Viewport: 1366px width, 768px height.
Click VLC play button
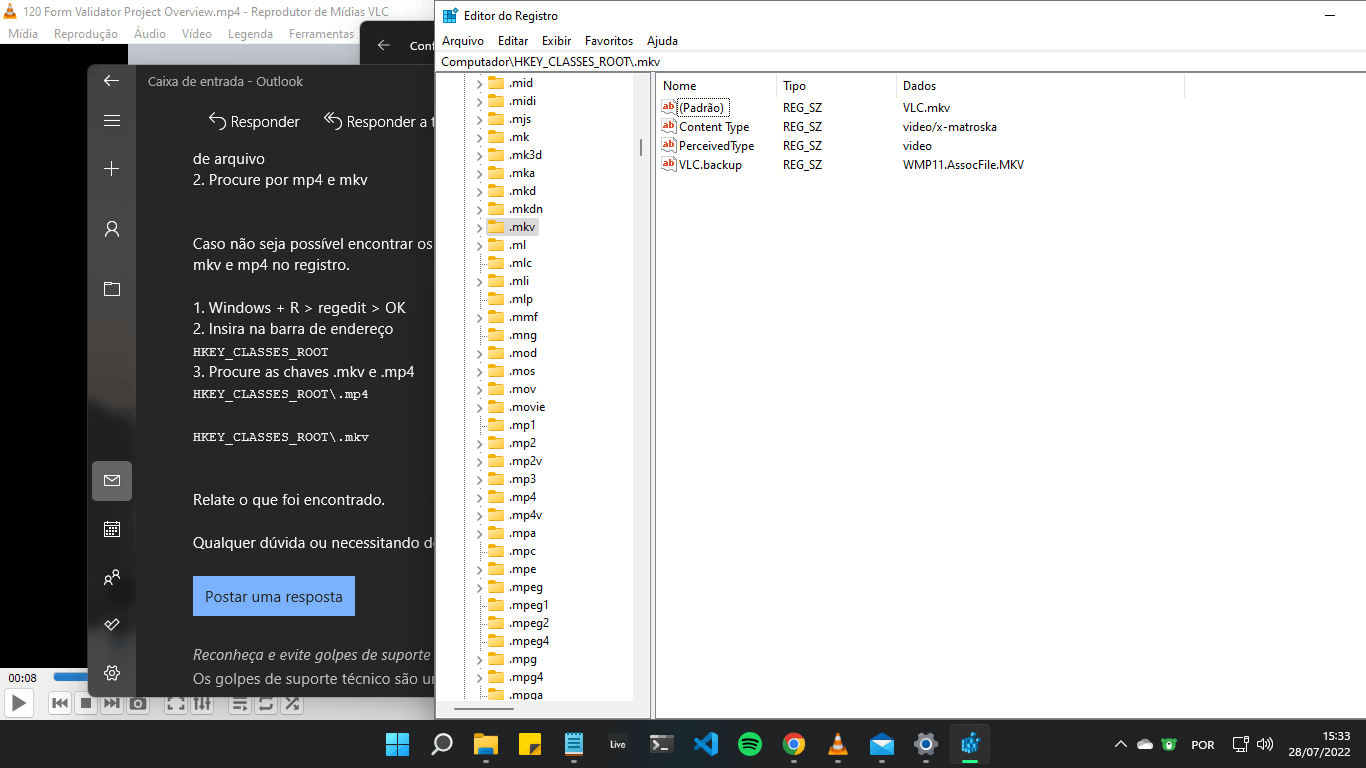(18, 704)
